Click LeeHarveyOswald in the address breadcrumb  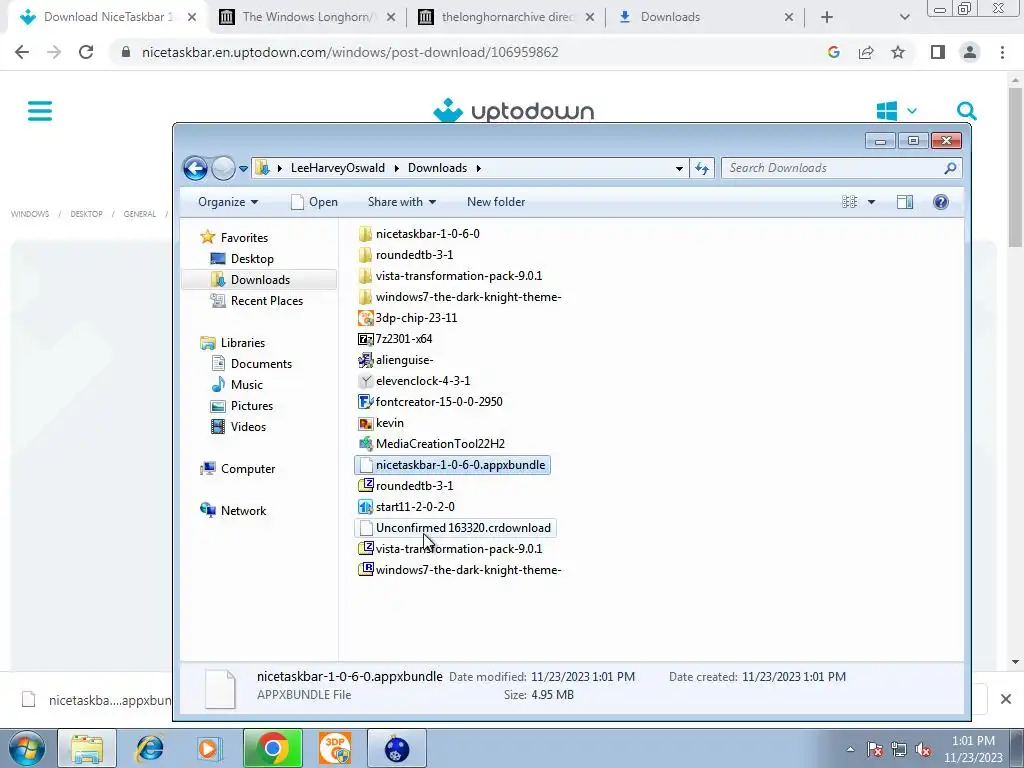pos(338,168)
